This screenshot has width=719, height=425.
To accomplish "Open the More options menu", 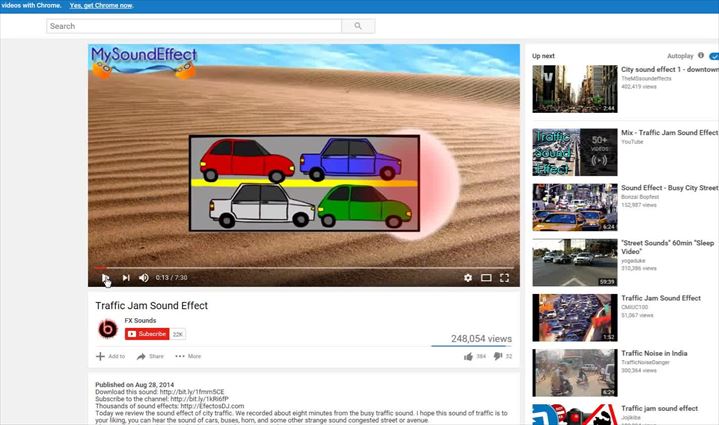I will click(188, 356).
